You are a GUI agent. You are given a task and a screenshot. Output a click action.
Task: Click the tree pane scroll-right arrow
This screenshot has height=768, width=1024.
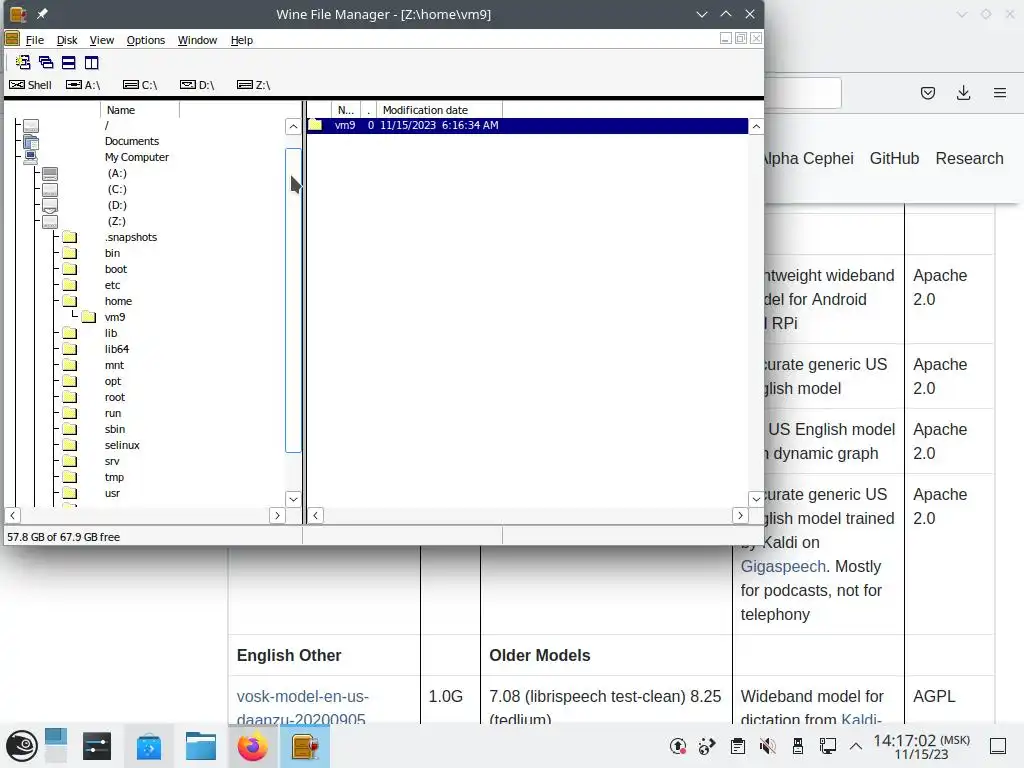click(278, 515)
